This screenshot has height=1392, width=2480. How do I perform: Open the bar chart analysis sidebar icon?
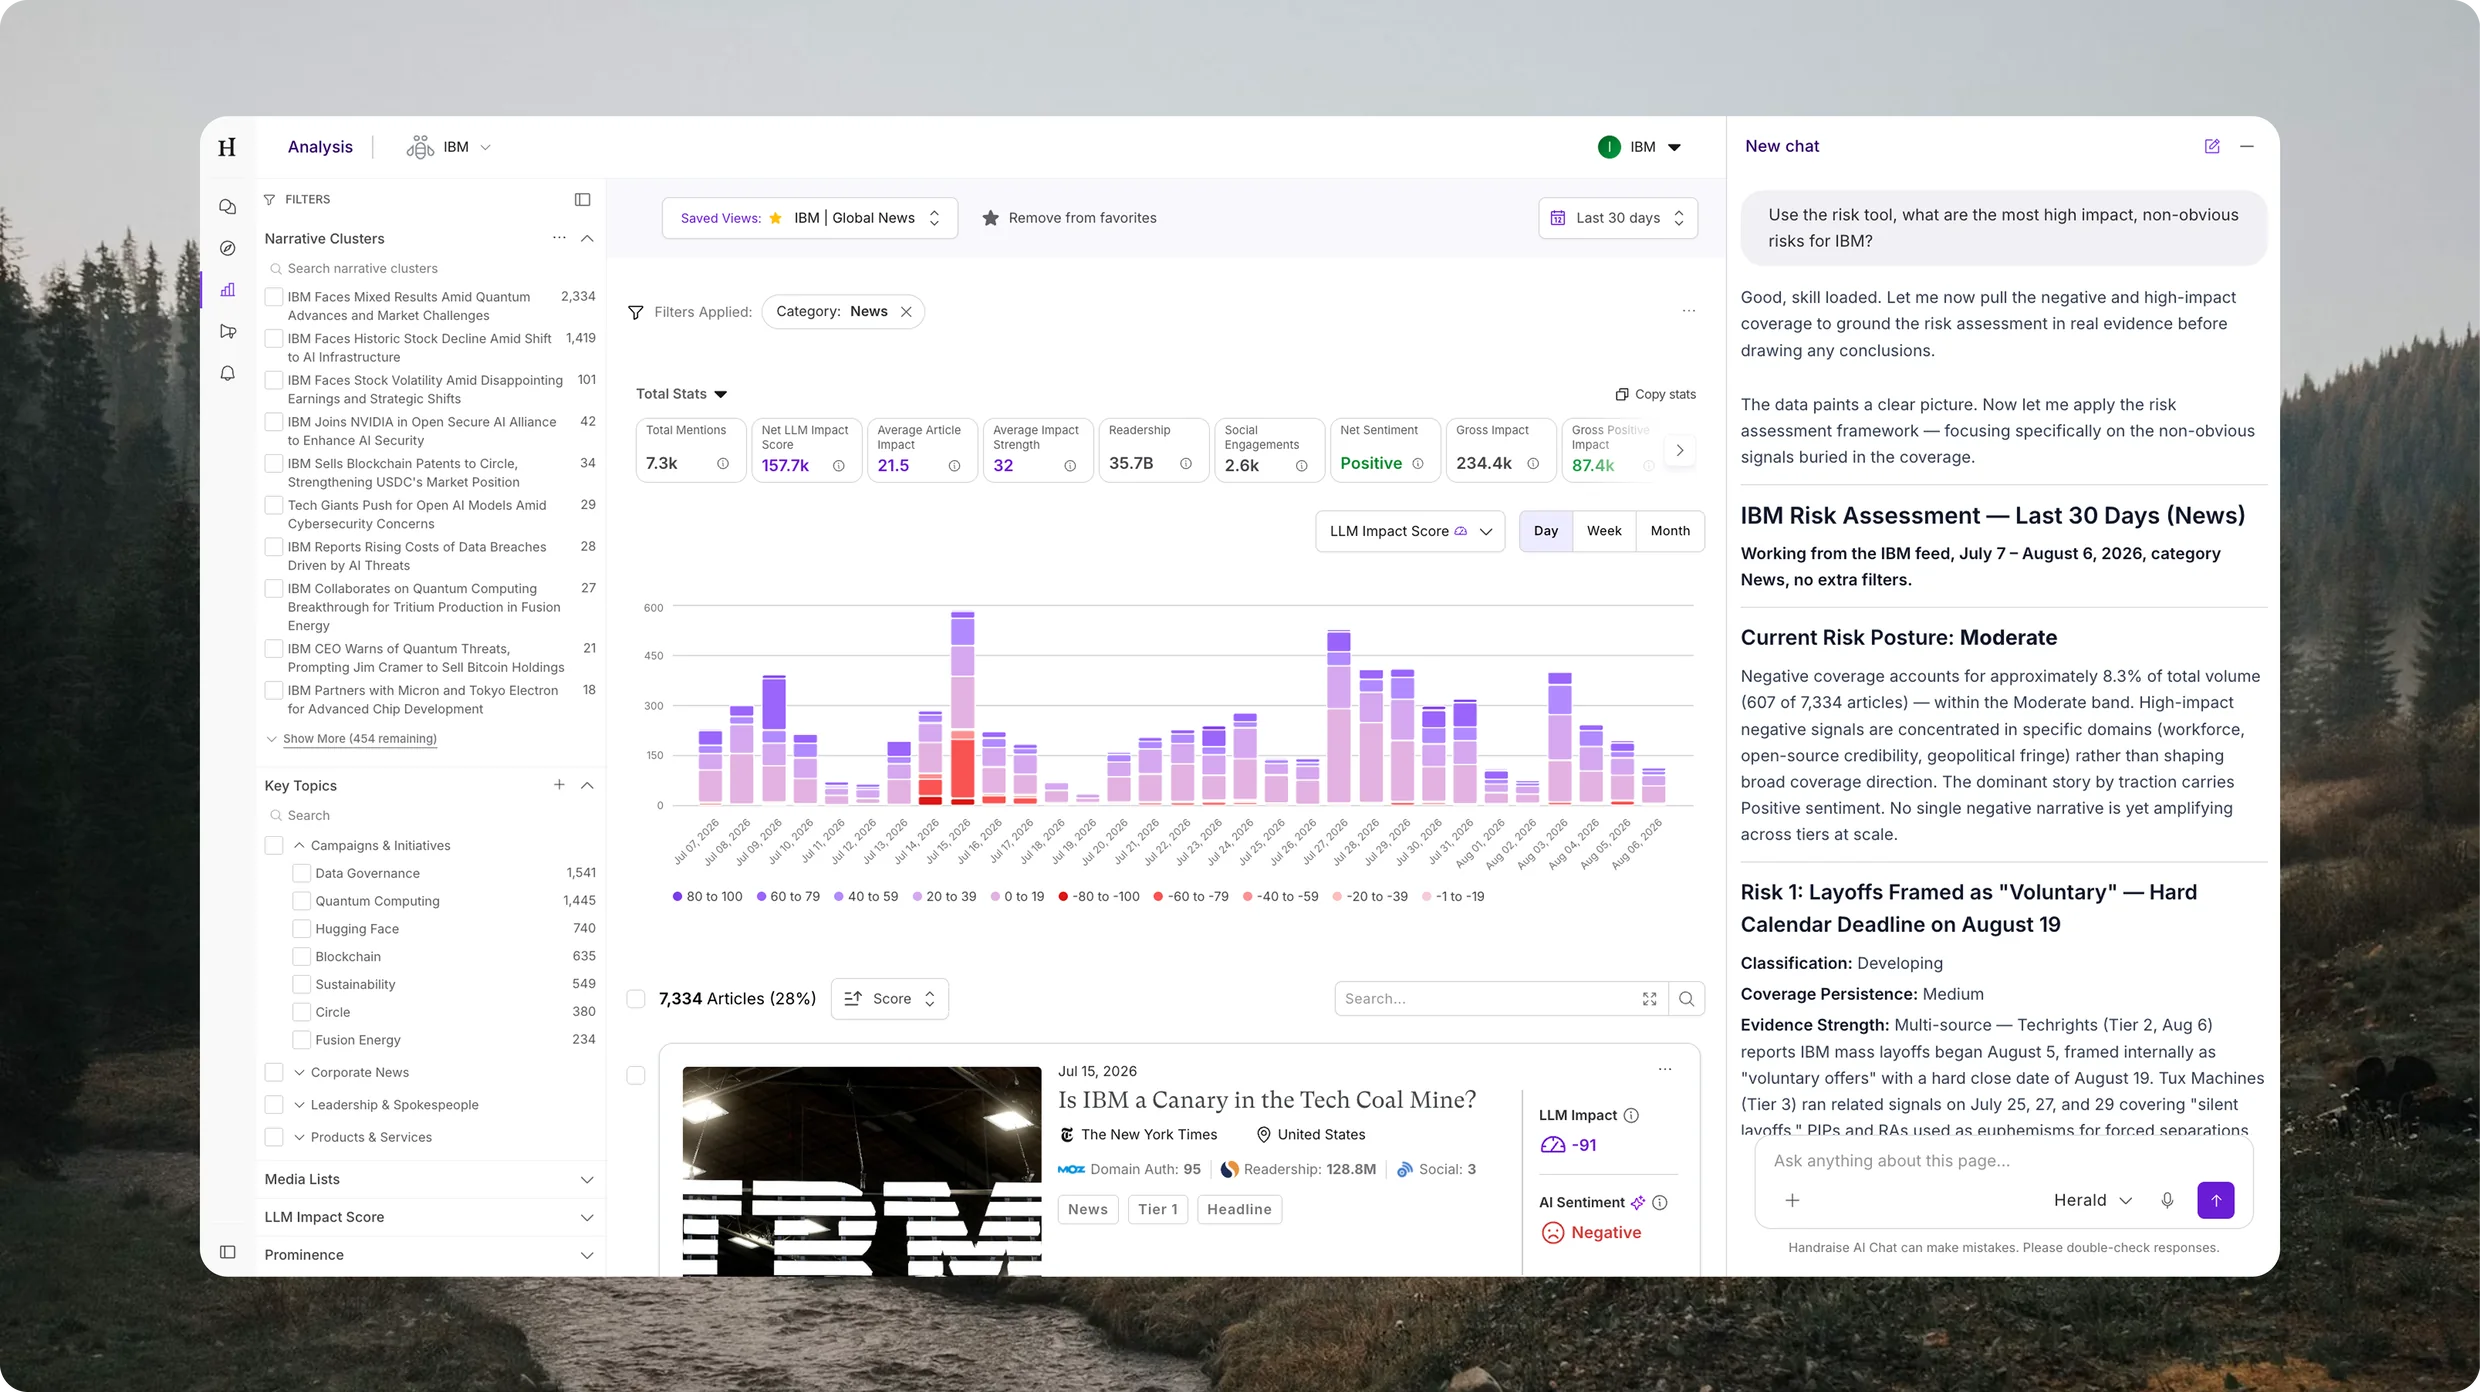coord(228,290)
